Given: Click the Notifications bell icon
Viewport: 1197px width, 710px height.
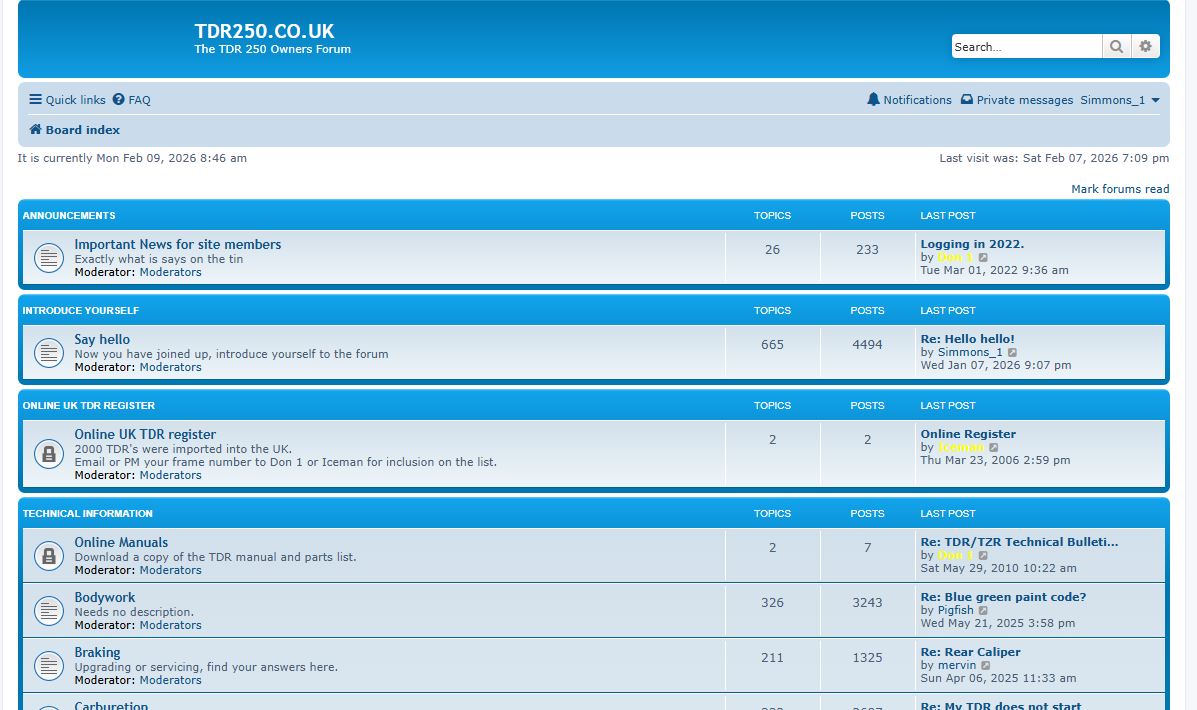Looking at the screenshot, I should 873,99.
